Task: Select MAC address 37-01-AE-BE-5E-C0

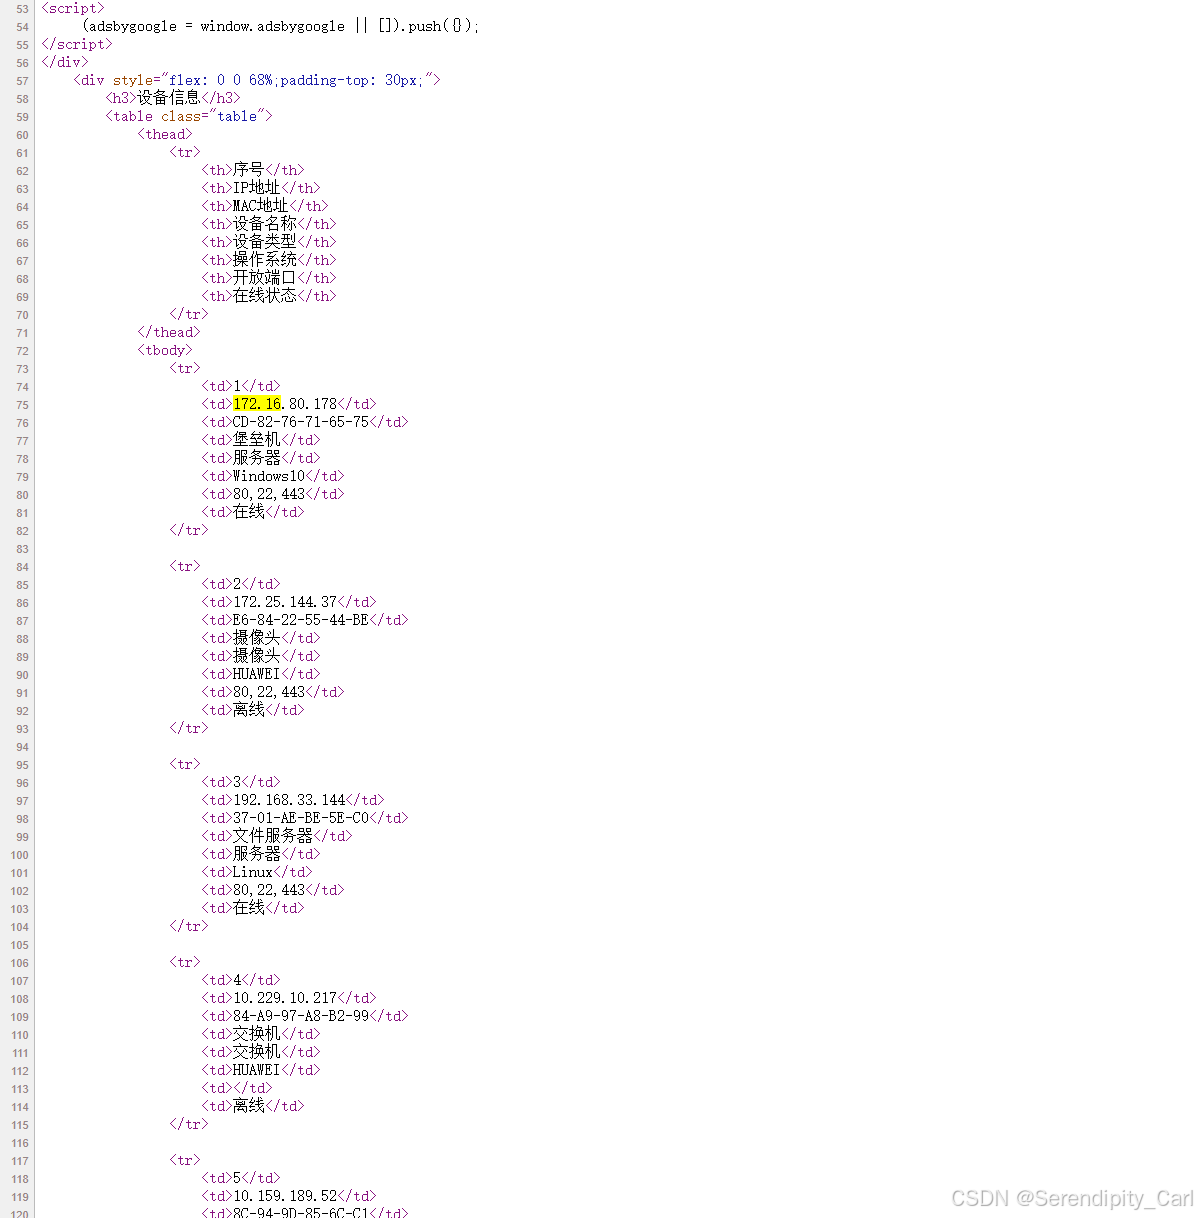Action: tap(301, 818)
